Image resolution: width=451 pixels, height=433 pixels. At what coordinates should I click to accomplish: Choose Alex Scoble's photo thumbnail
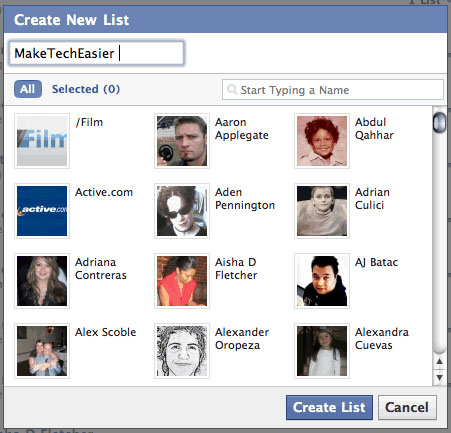click(x=42, y=351)
